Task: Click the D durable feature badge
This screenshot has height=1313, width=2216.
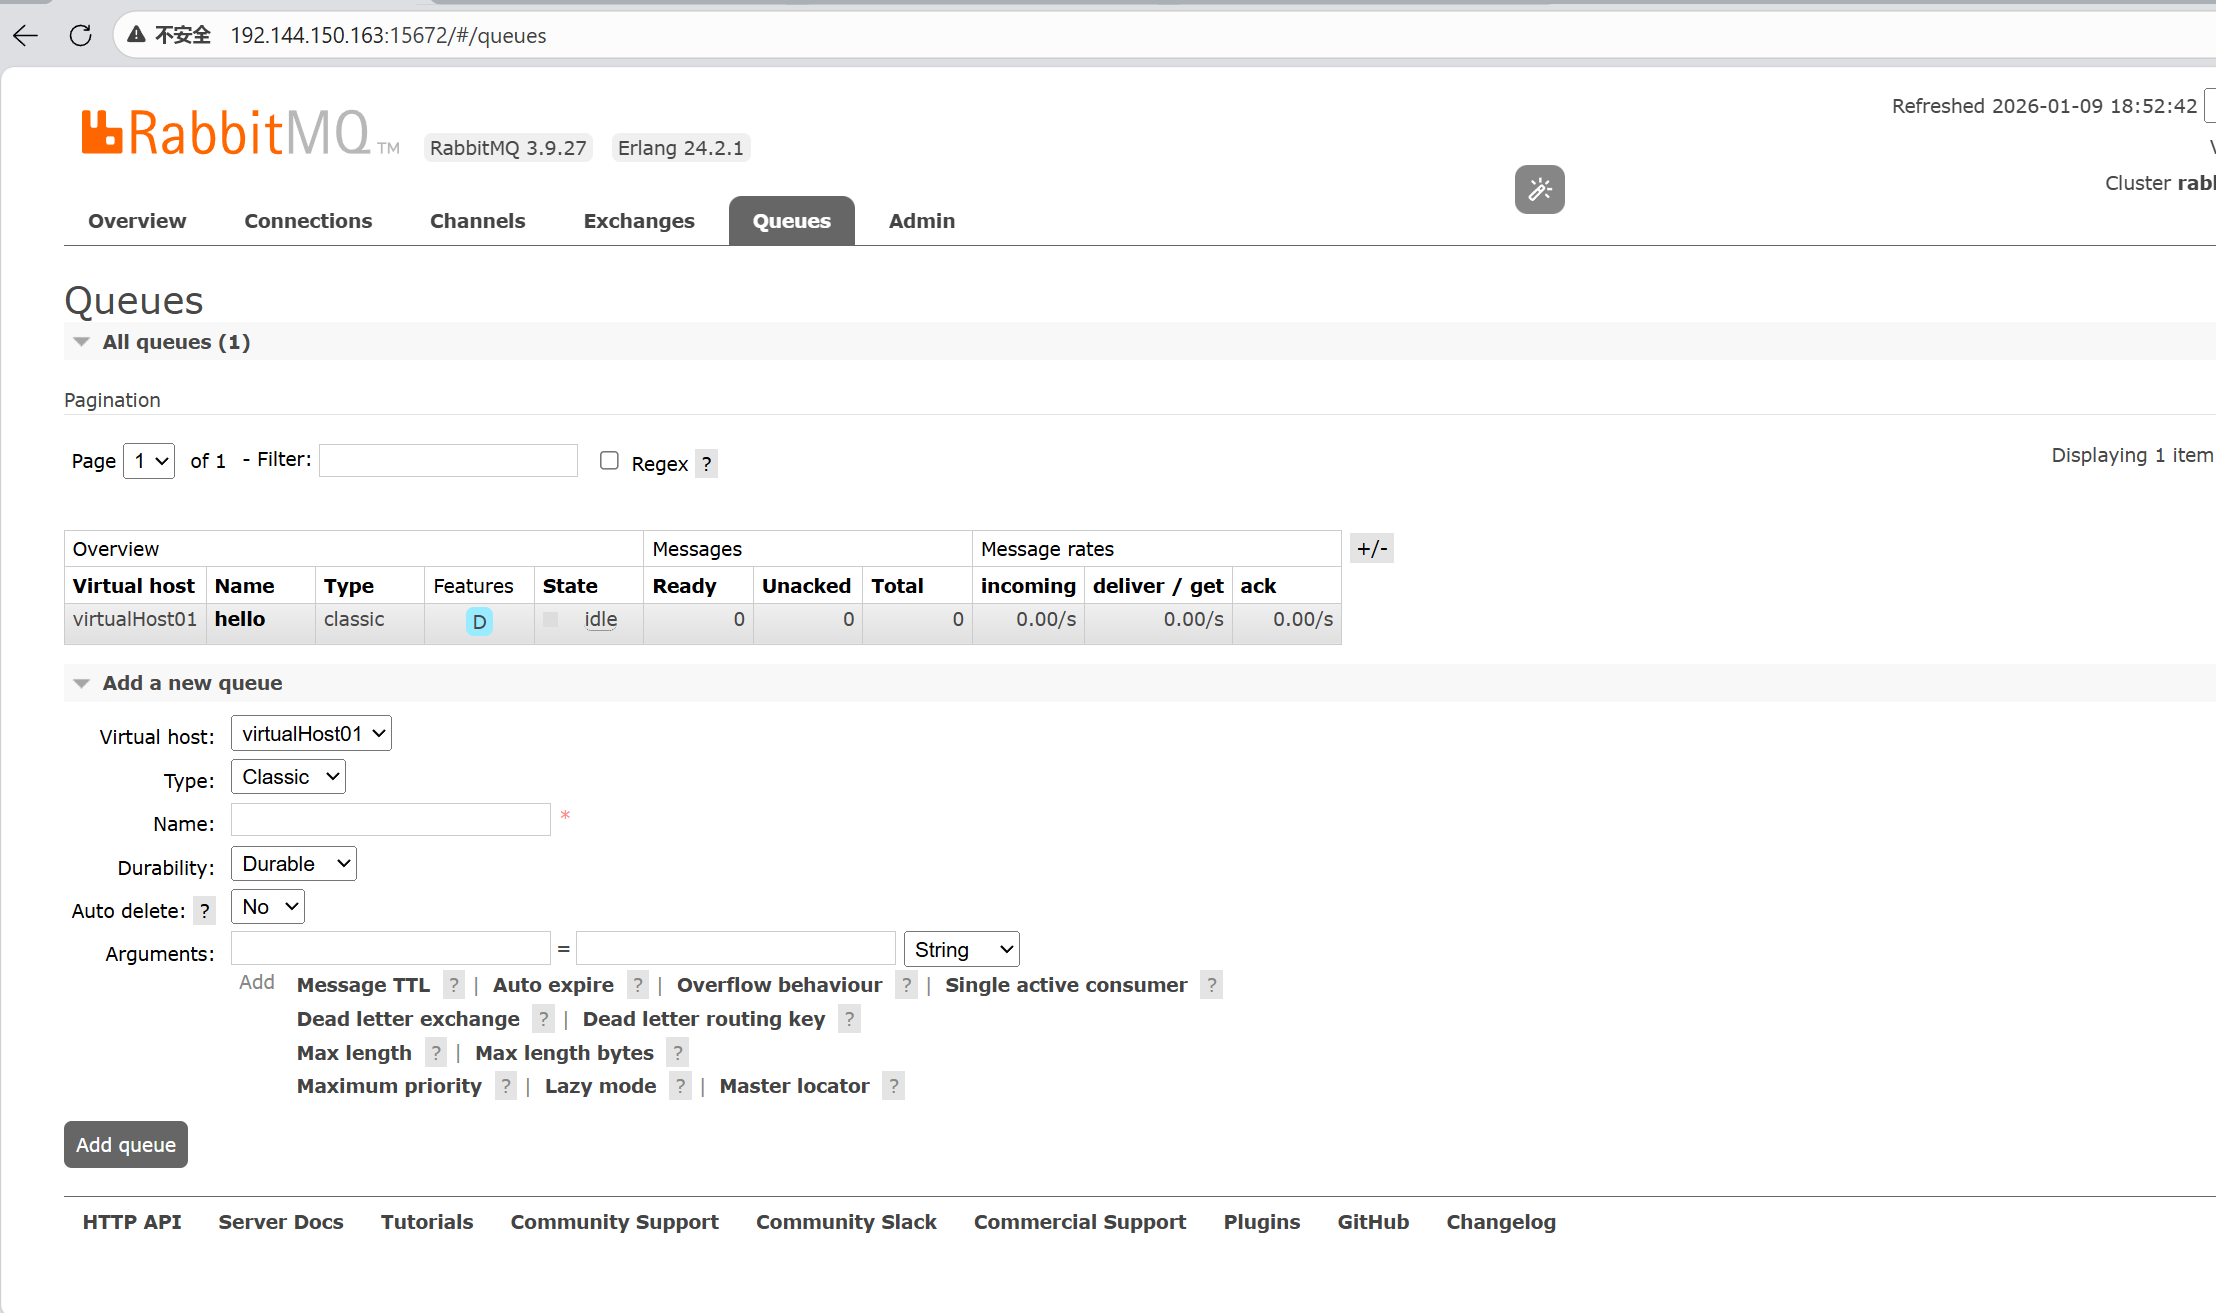Action: [x=479, y=622]
